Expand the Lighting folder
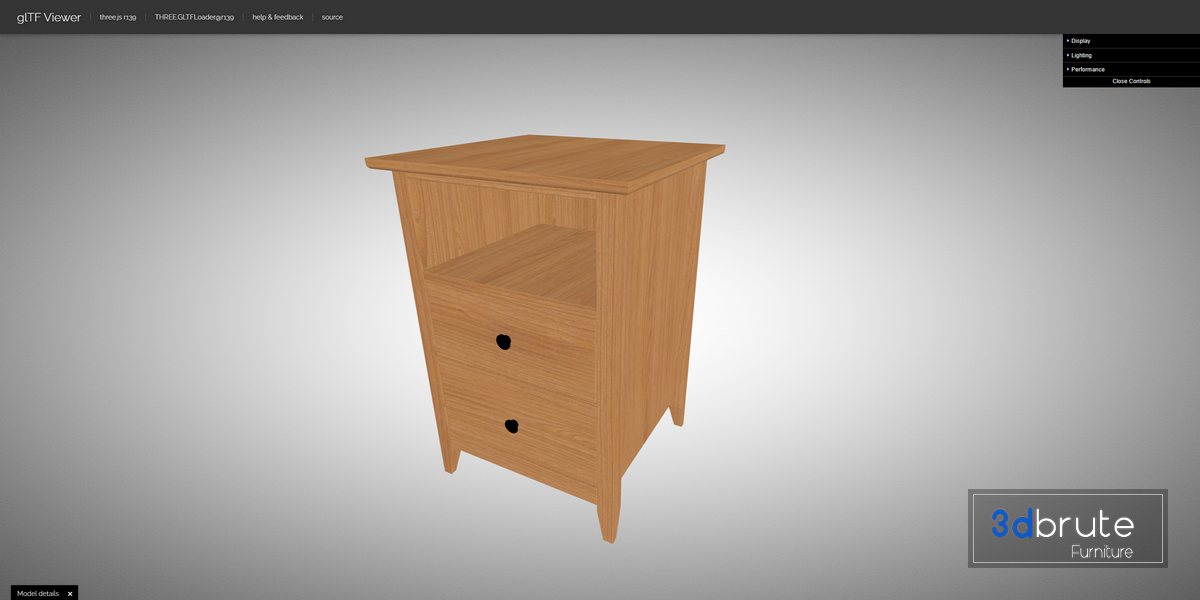1200x600 pixels. pyautogui.click(x=1081, y=55)
